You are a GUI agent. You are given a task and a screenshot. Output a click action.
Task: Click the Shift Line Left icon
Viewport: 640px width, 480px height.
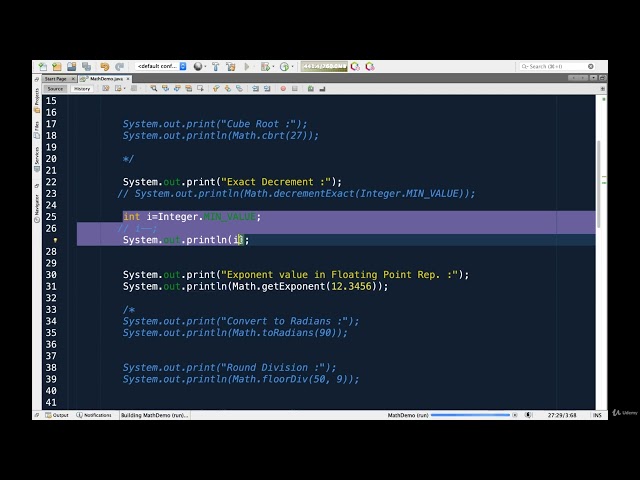click(255, 89)
